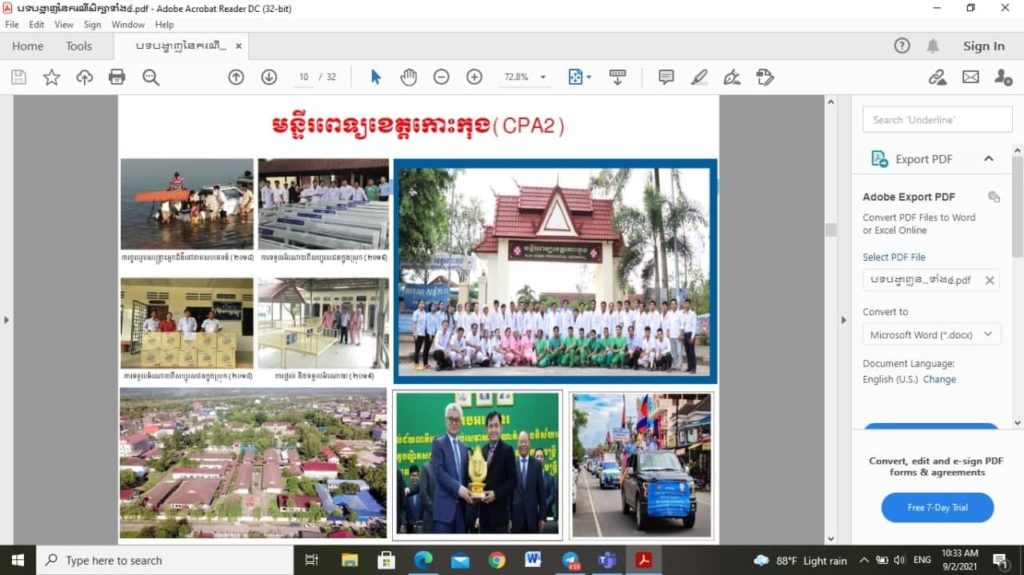The image size is (1024, 575).
Task: Share a link to the file
Action: tap(938, 77)
